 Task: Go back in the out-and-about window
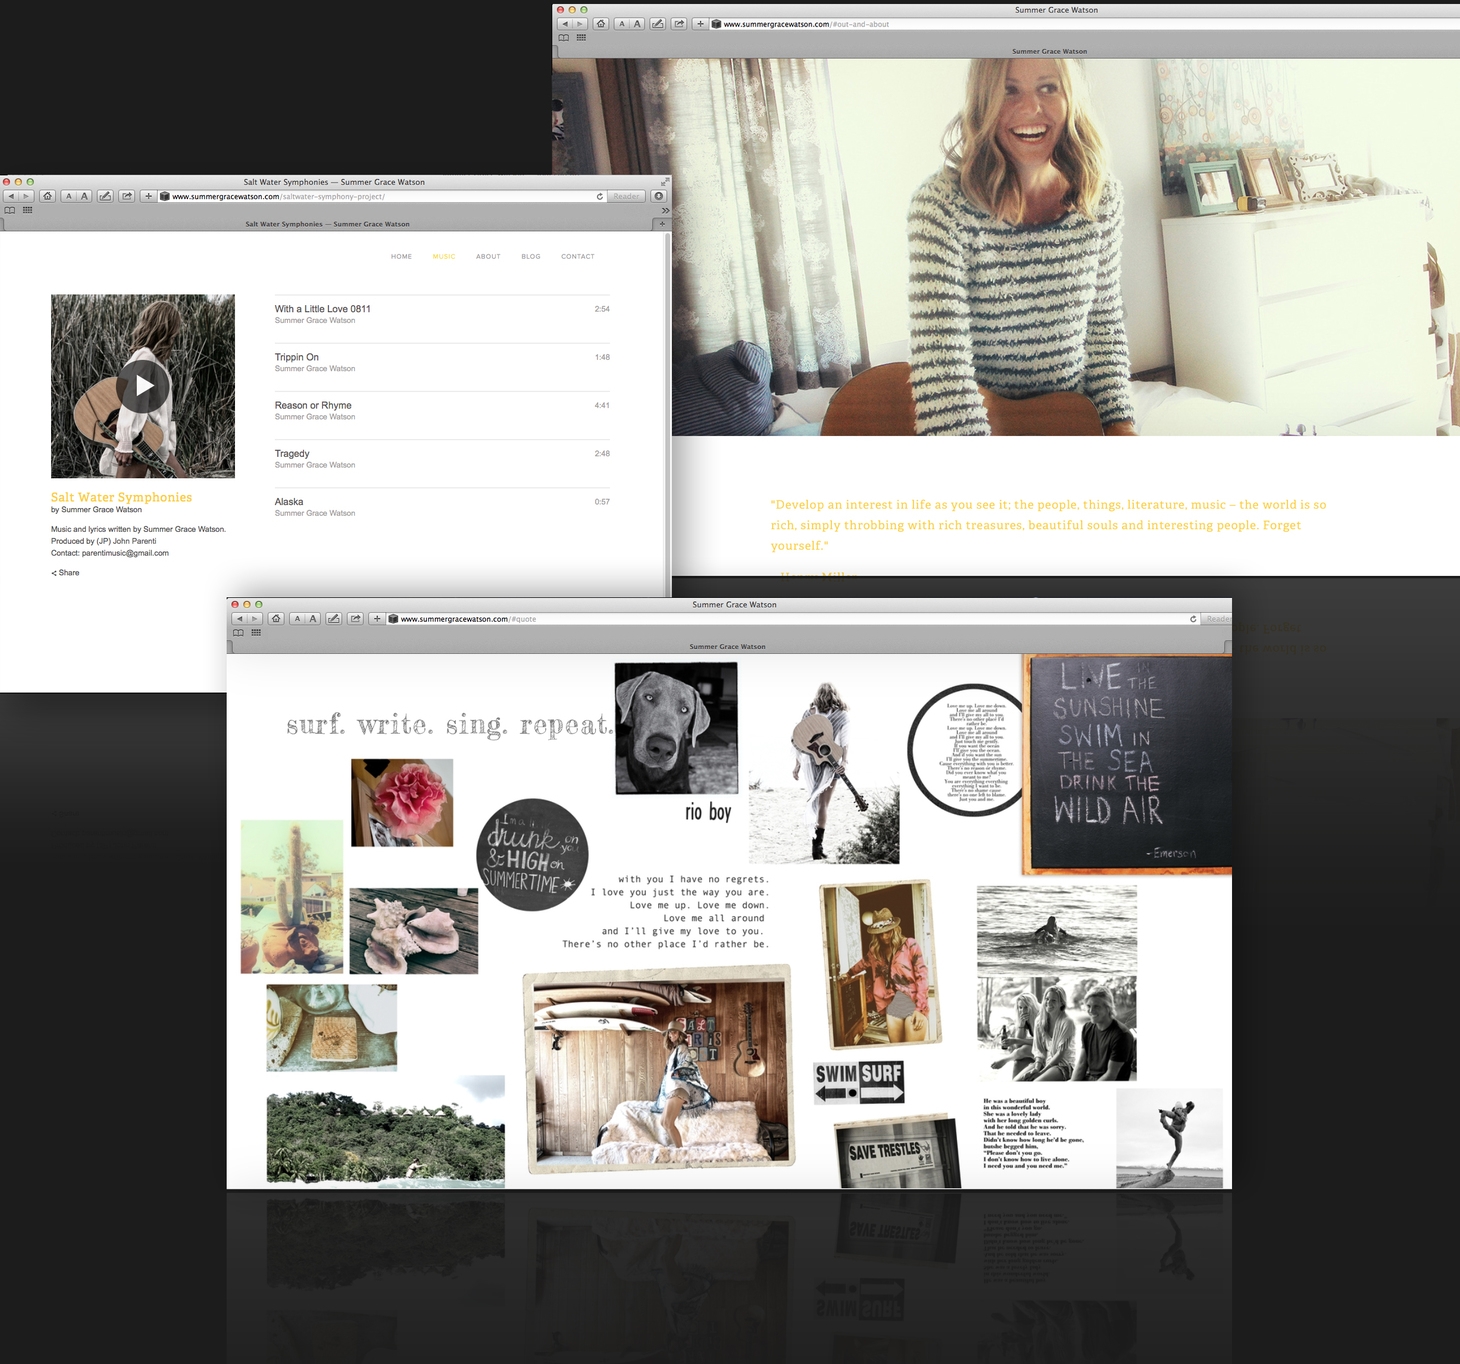click(x=565, y=24)
